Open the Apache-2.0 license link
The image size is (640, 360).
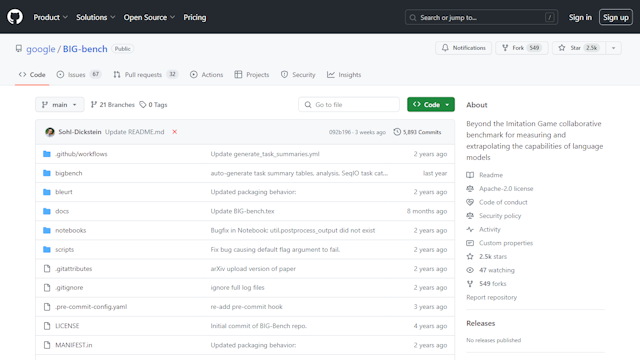pyautogui.click(x=506, y=189)
